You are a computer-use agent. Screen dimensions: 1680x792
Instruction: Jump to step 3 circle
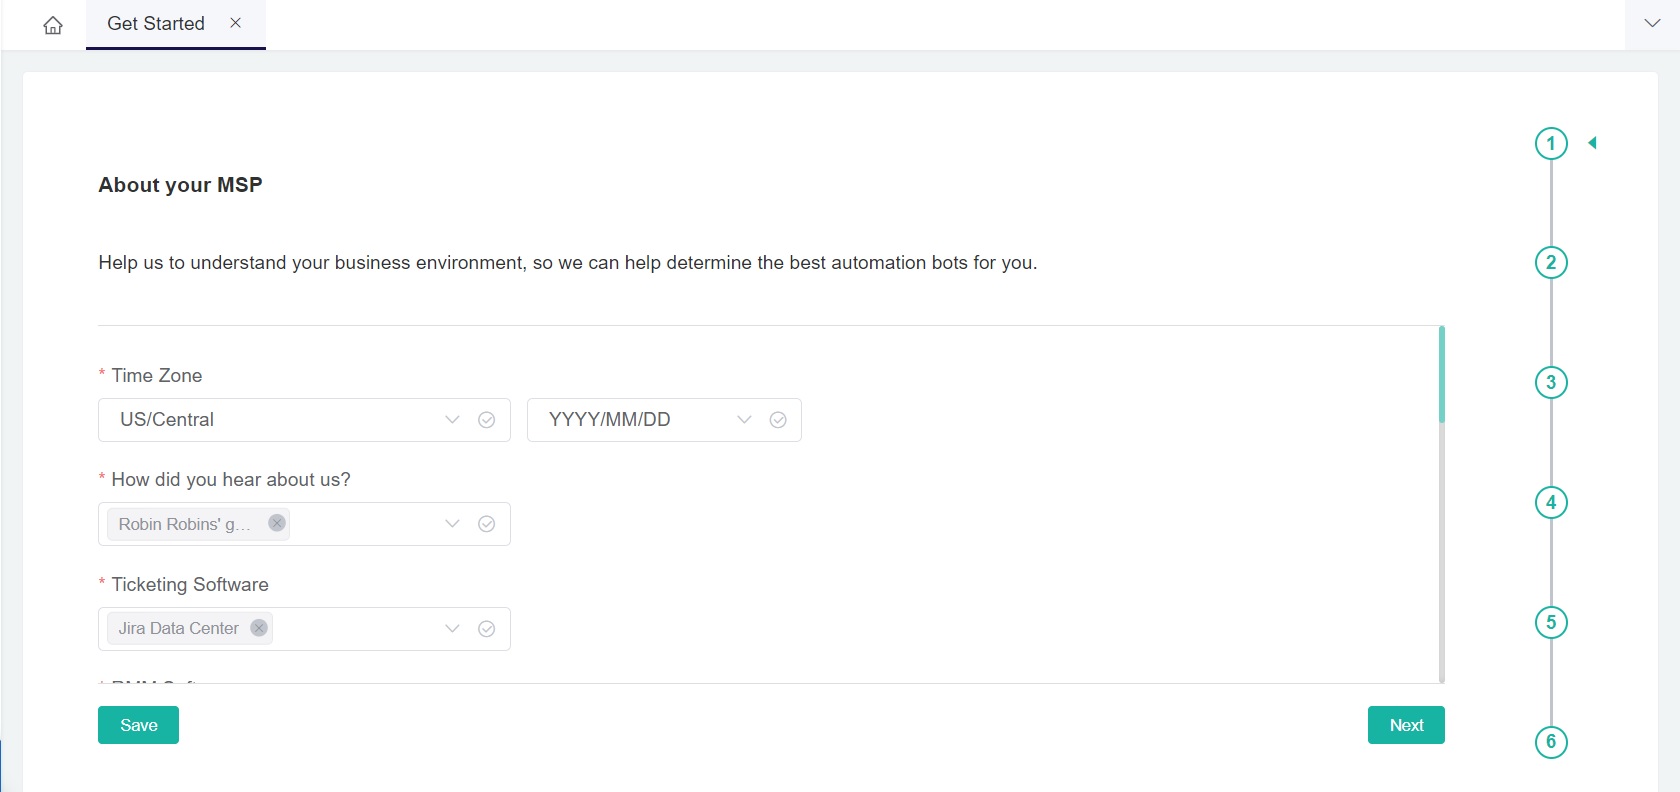1551,383
